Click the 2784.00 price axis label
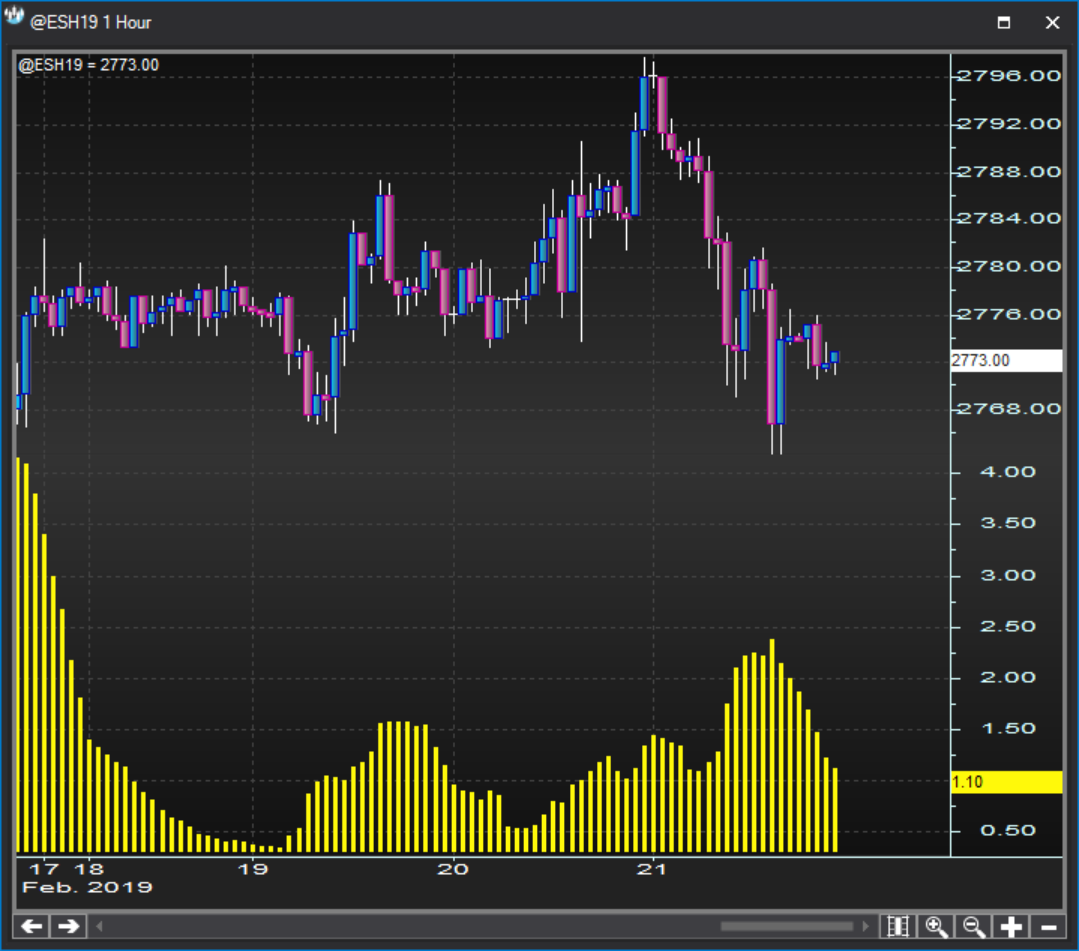Screen dimensions: 1079x951 [1009, 219]
